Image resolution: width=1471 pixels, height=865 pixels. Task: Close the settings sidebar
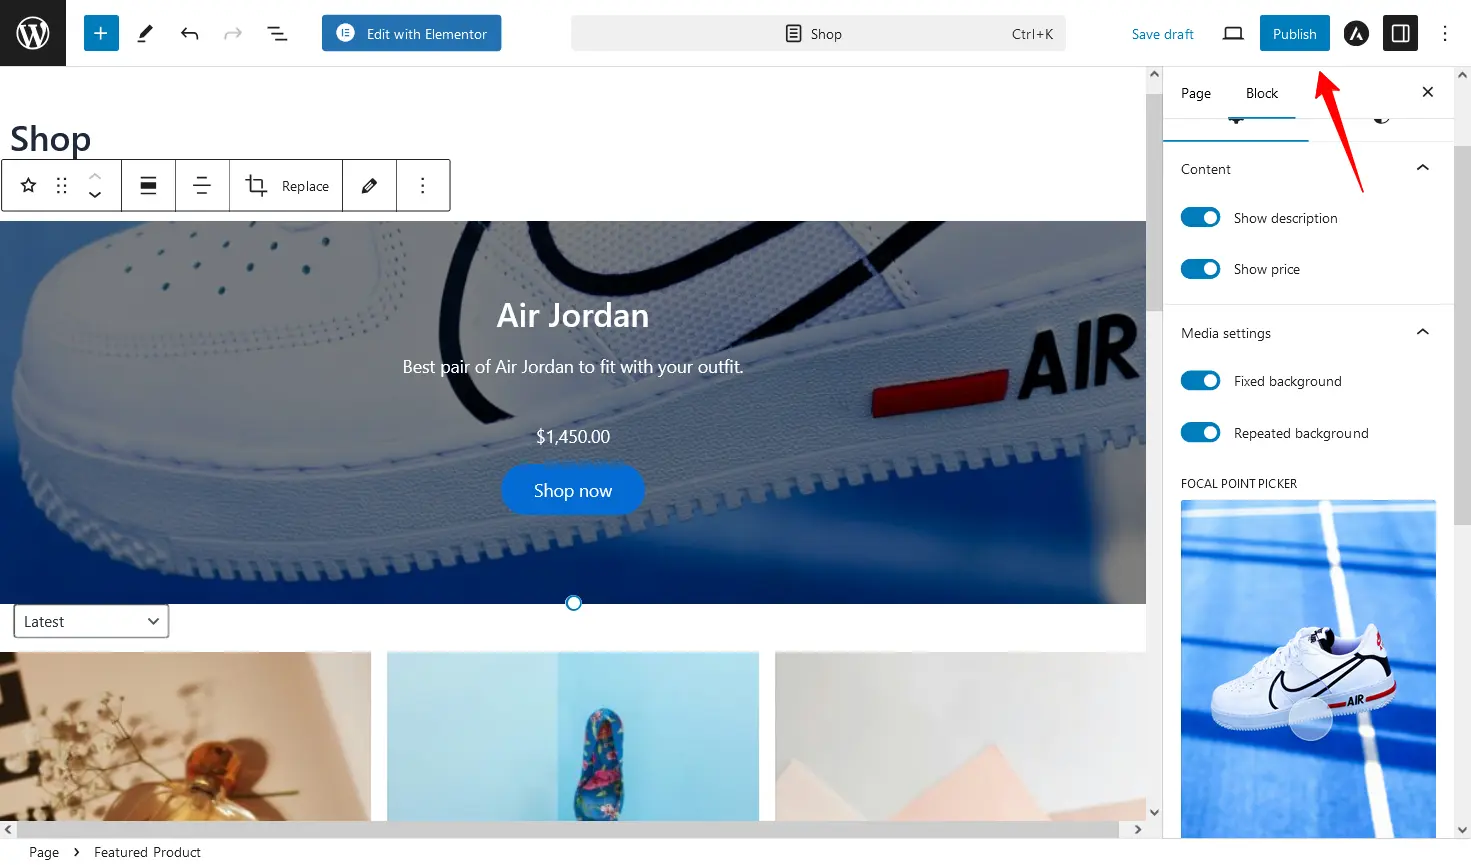1427,92
